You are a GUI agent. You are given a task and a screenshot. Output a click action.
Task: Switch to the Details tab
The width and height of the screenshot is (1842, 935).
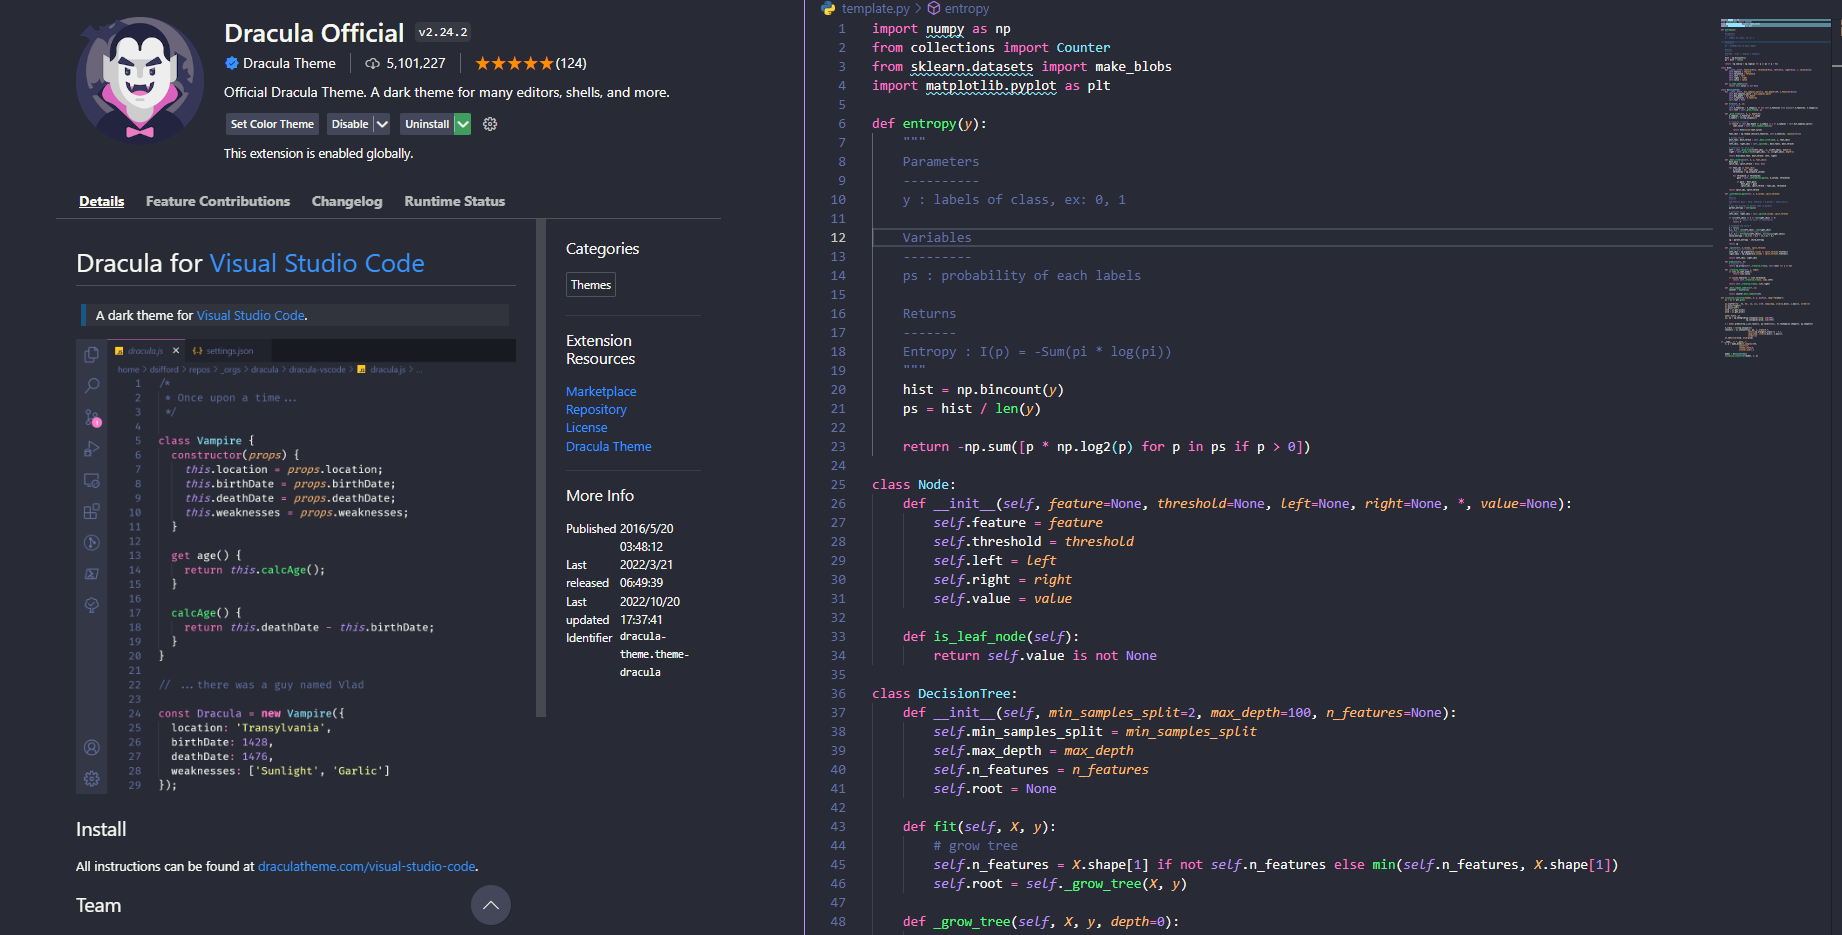point(102,201)
